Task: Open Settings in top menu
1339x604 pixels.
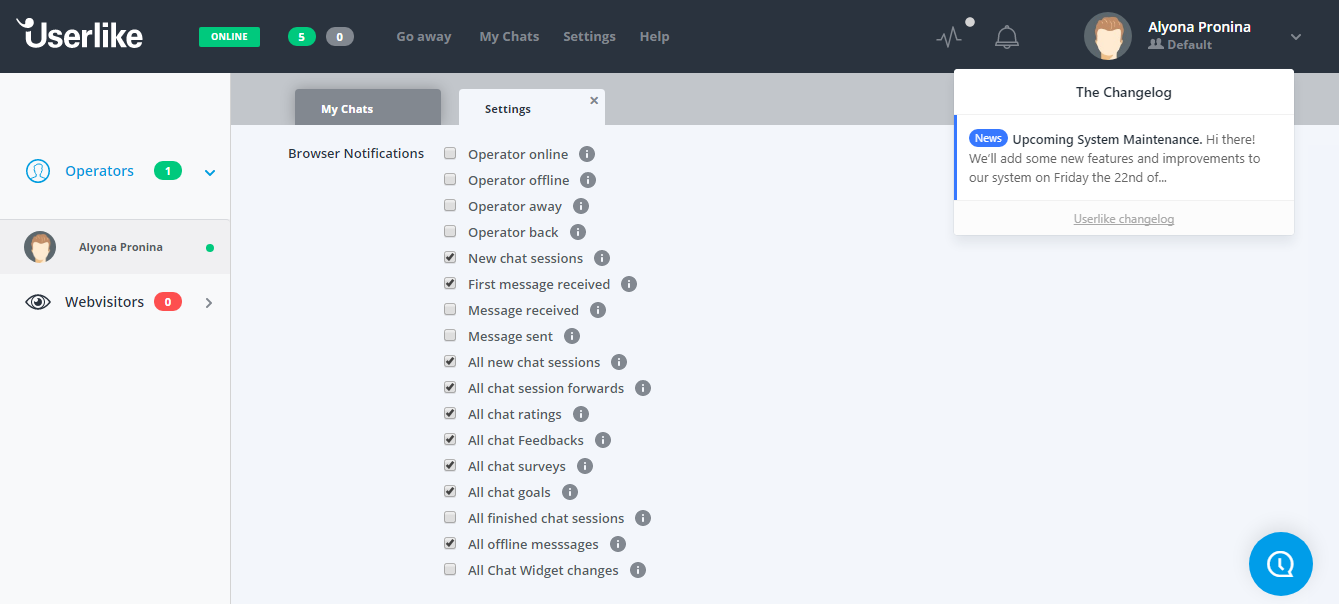Action: tap(589, 36)
